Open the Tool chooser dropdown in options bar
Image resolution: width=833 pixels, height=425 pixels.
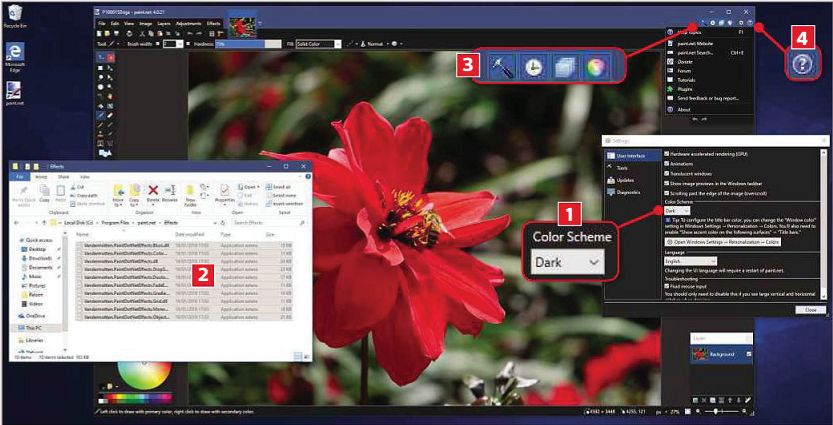click(x=114, y=44)
